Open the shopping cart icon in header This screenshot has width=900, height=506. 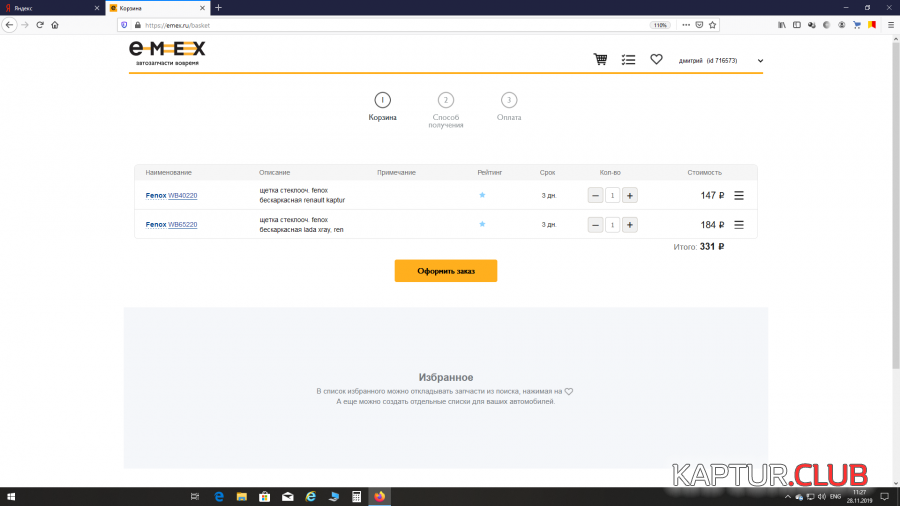click(600, 60)
